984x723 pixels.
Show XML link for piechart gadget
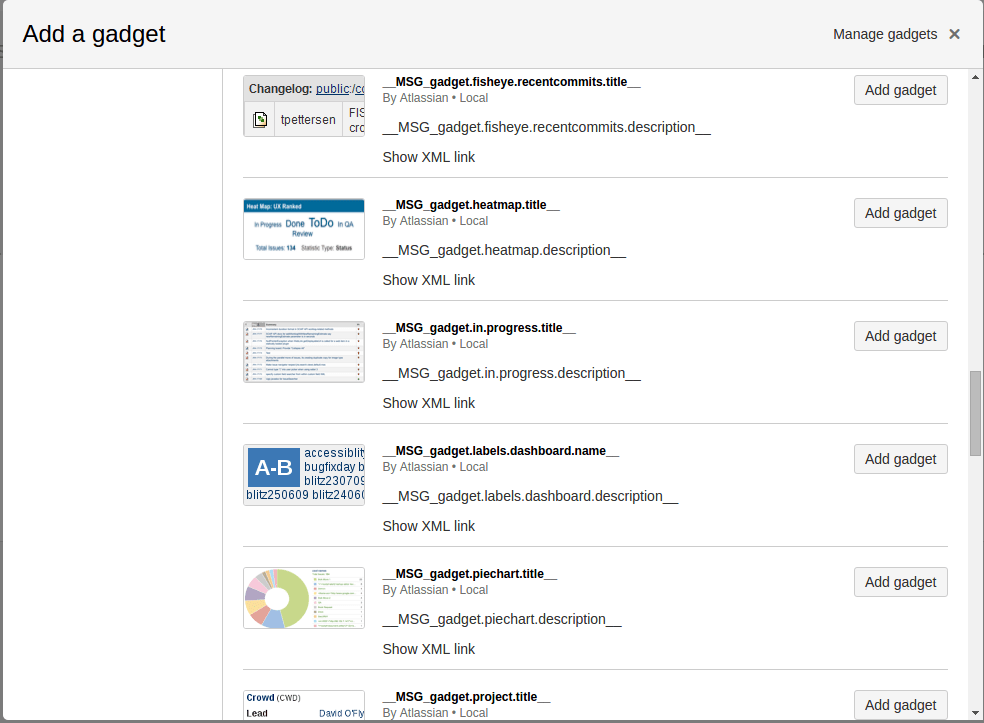coord(428,649)
